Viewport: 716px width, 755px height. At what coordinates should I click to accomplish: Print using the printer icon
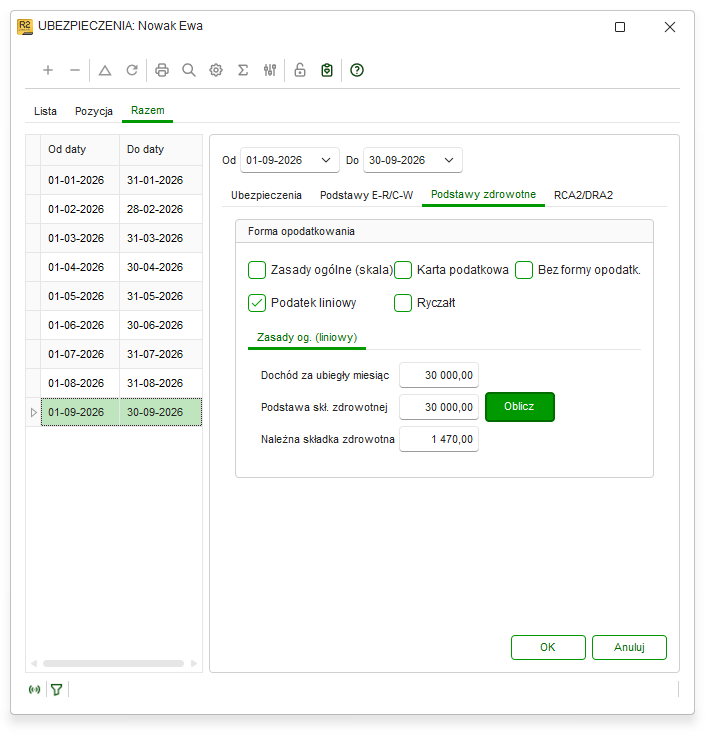pos(162,70)
